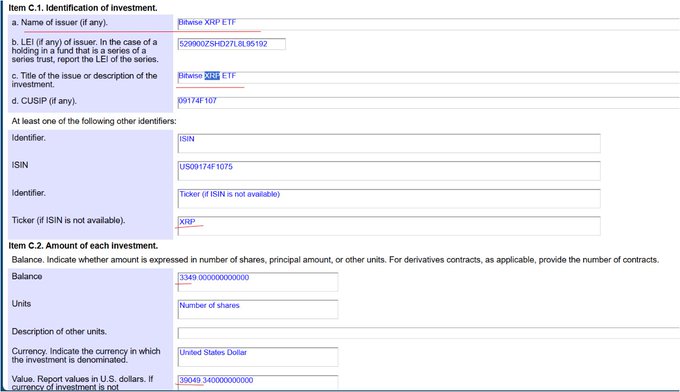Click the 'c. Title of the issue' label
Image resolution: width=680 pixels, height=392 pixels.
[85, 80]
